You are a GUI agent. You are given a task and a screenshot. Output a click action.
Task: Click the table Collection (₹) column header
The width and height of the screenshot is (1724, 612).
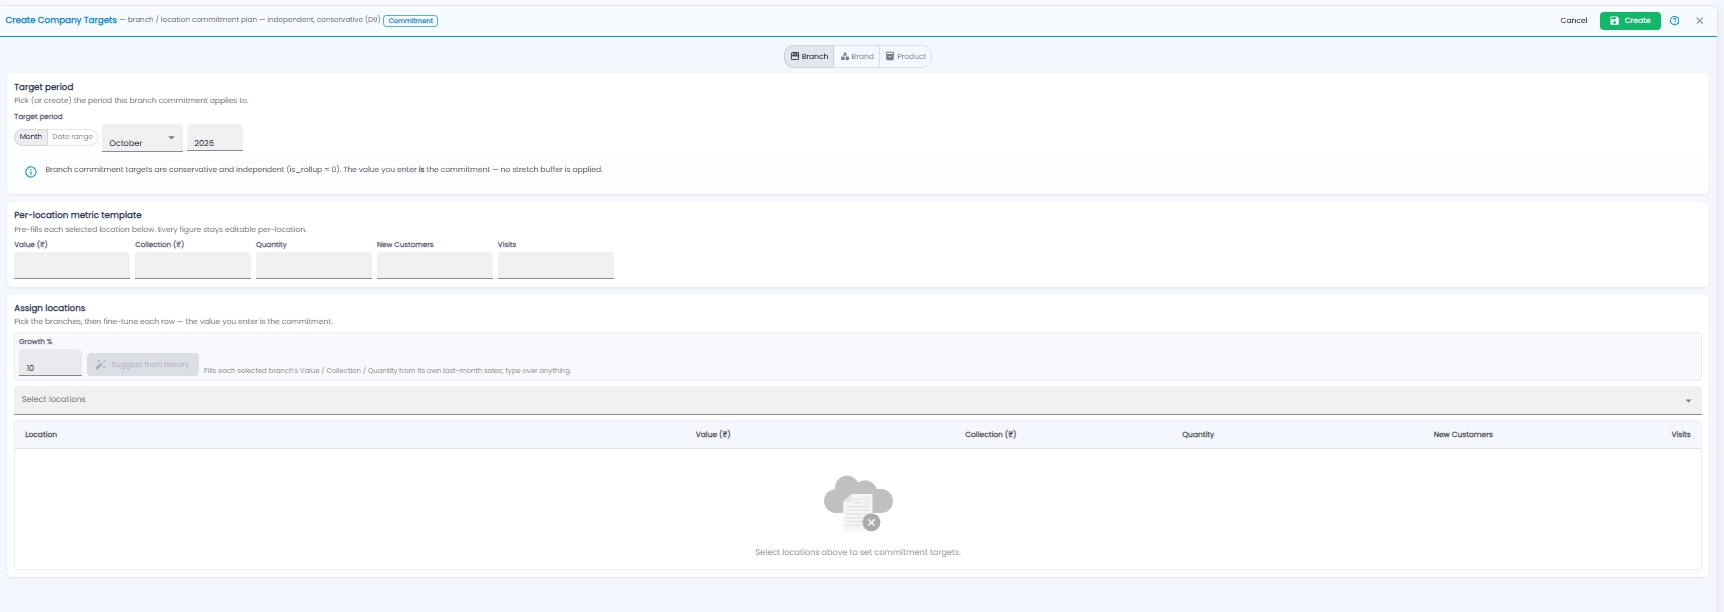coord(990,435)
